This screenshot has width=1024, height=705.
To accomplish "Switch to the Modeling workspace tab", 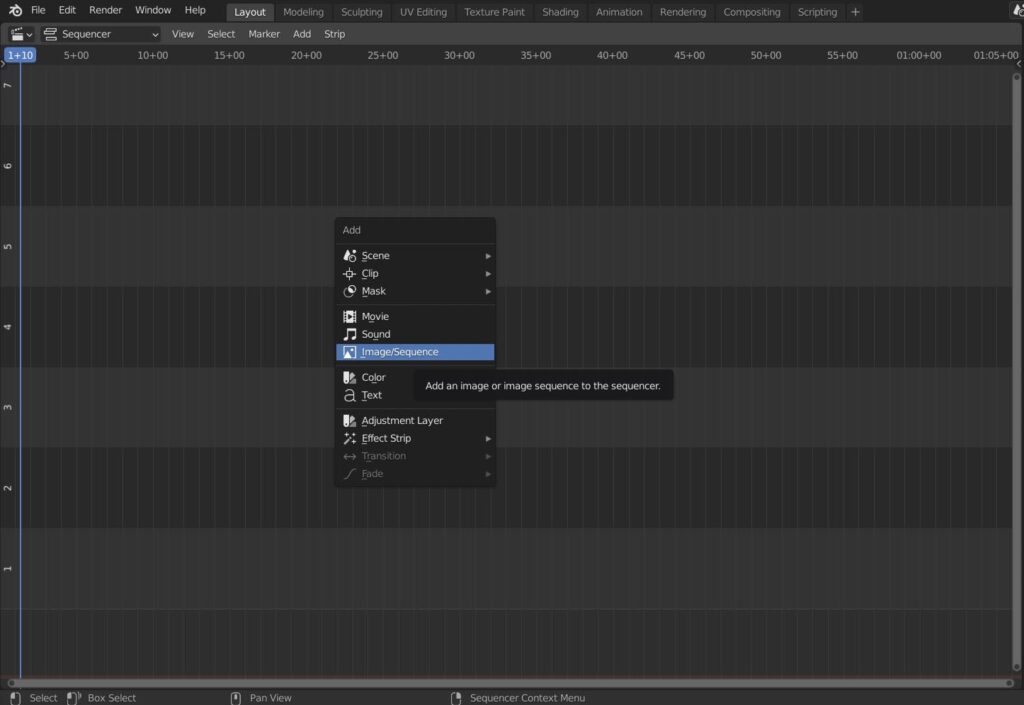I will pyautogui.click(x=303, y=12).
